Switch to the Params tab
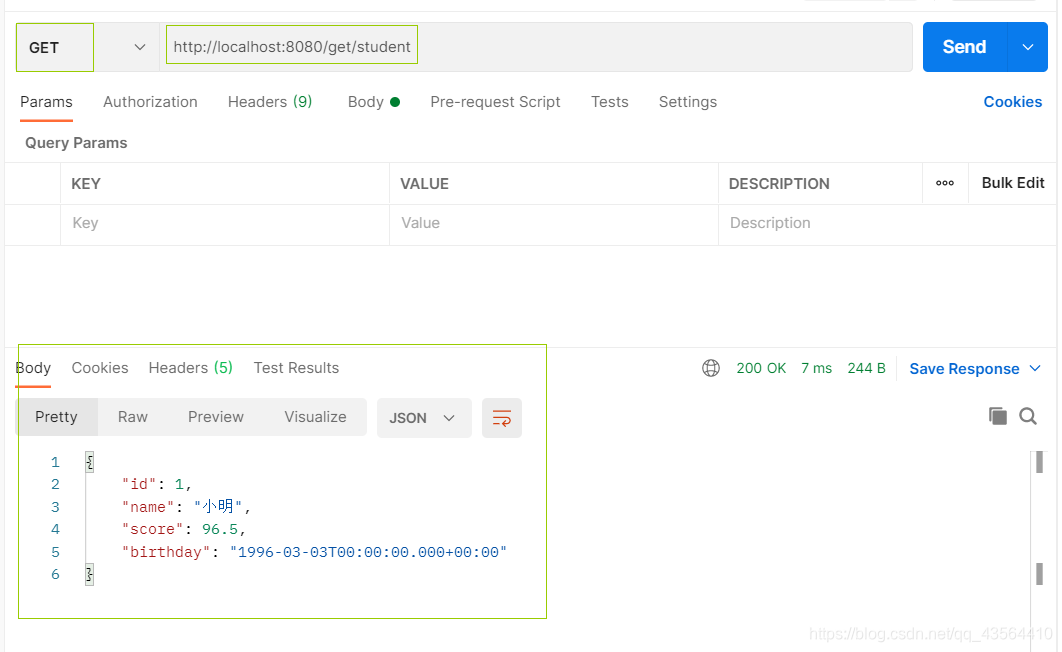 (46, 102)
